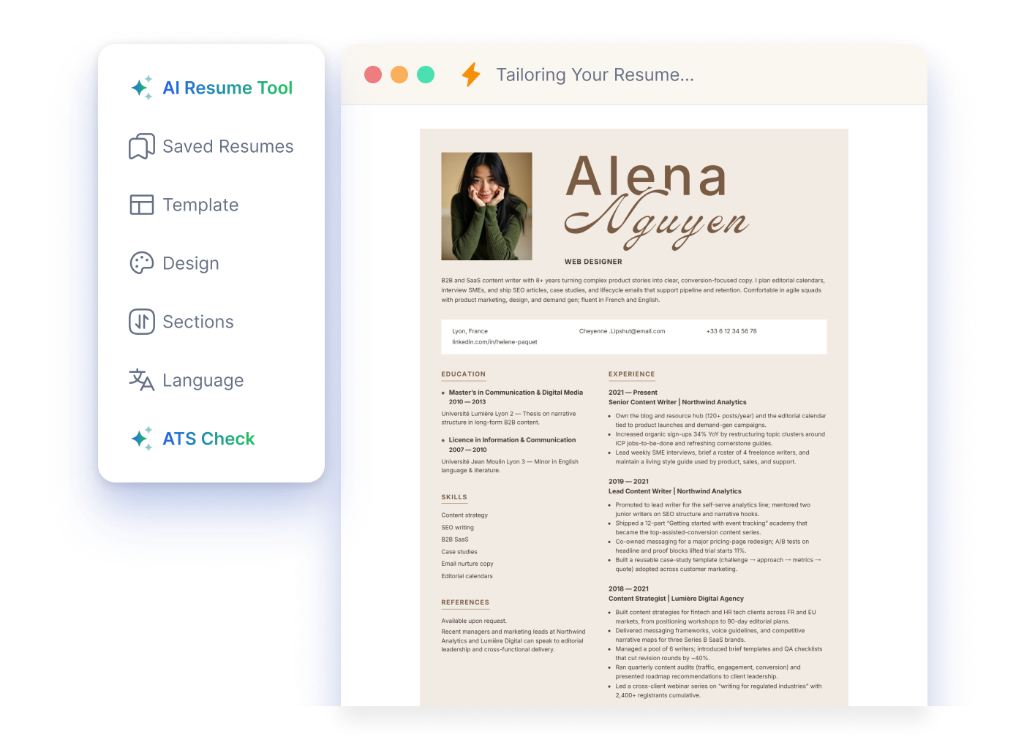The image size is (1024, 742).
Task: Click the orange window minimize dot
Action: pos(399,74)
